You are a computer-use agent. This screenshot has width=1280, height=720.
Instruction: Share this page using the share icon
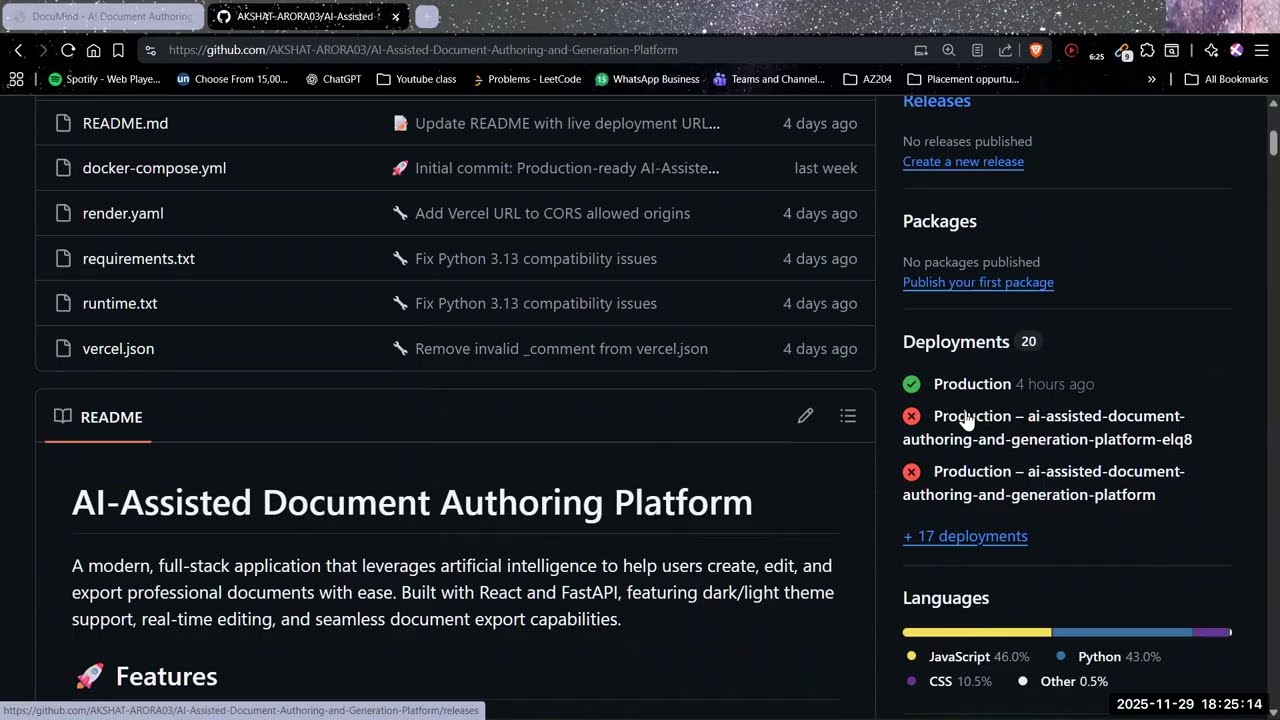pyautogui.click(x=1005, y=50)
